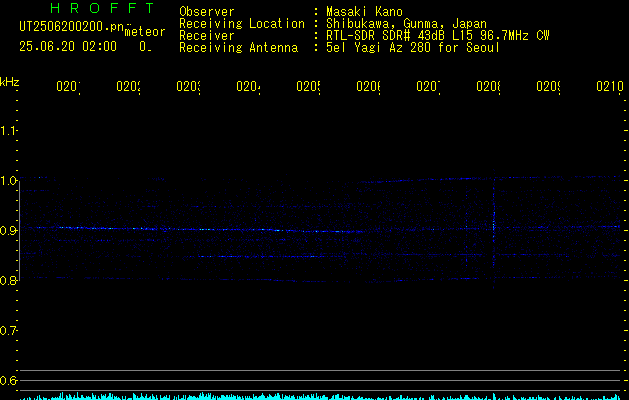This screenshot has width=629, height=400.
Task: Click the 0203 time marker
Action: pyautogui.click(x=189, y=86)
